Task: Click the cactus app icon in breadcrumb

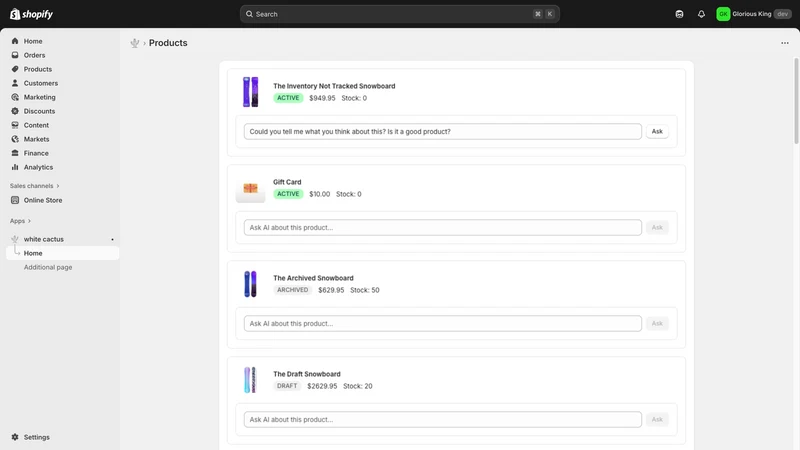Action: click(x=135, y=43)
